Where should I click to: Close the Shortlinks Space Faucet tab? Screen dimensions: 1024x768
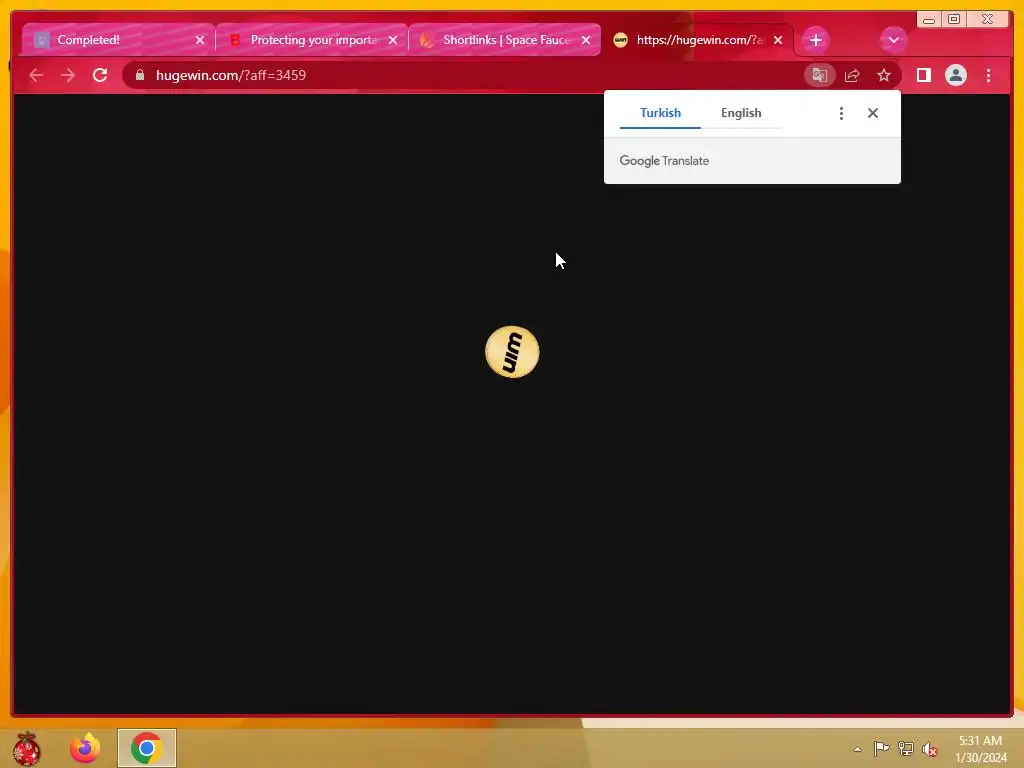[586, 40]
